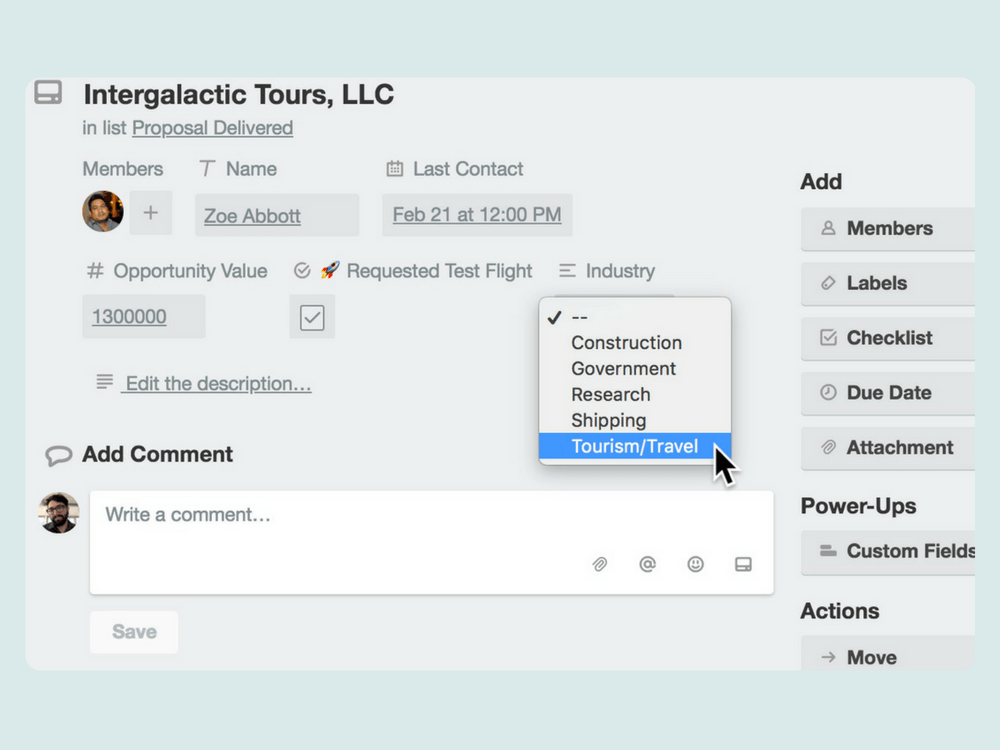The height and width of the screenshot is (750, 1000).
Task: Open the emoji picker in comment box
Action: 696,565
